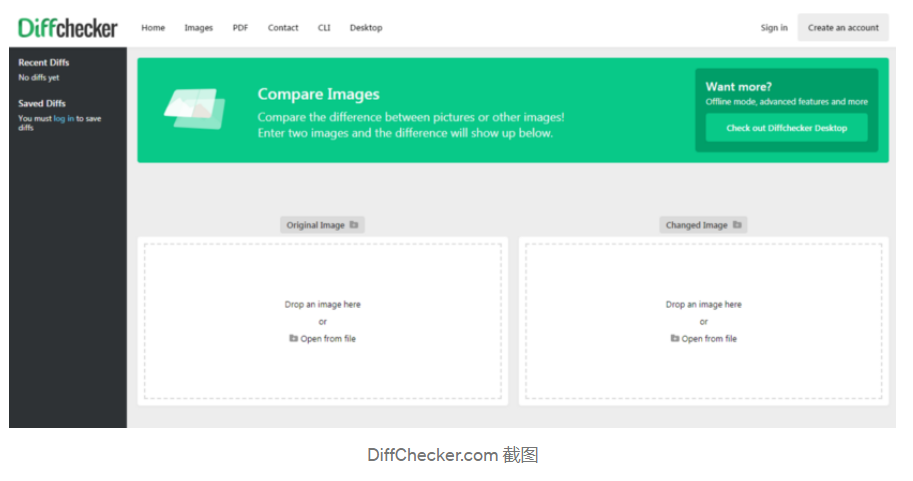Click the folder icon in the right drop zone
Viewport: 913px width, 481px height.
pos(675,338)
